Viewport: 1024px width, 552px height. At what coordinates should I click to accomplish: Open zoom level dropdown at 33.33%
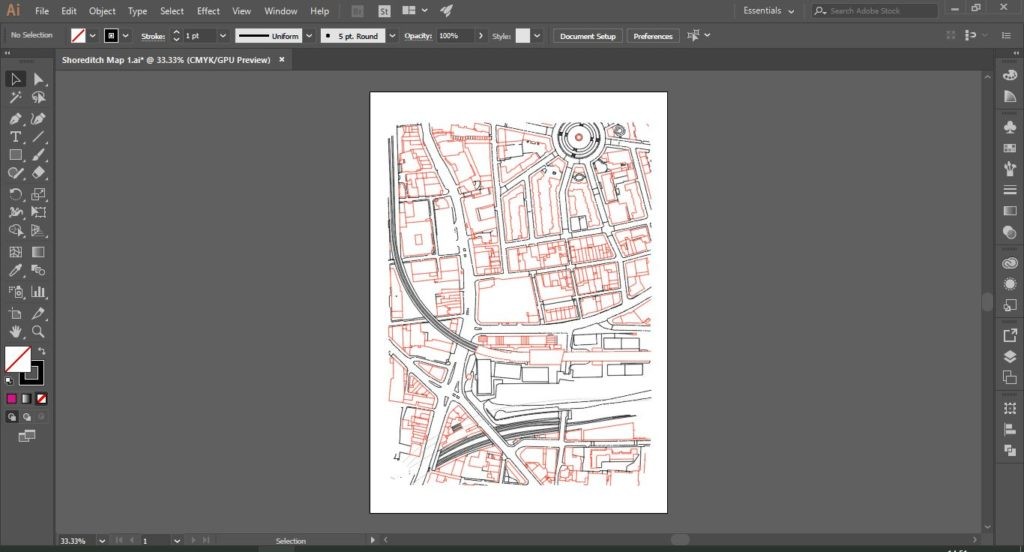tap(102, 541)
